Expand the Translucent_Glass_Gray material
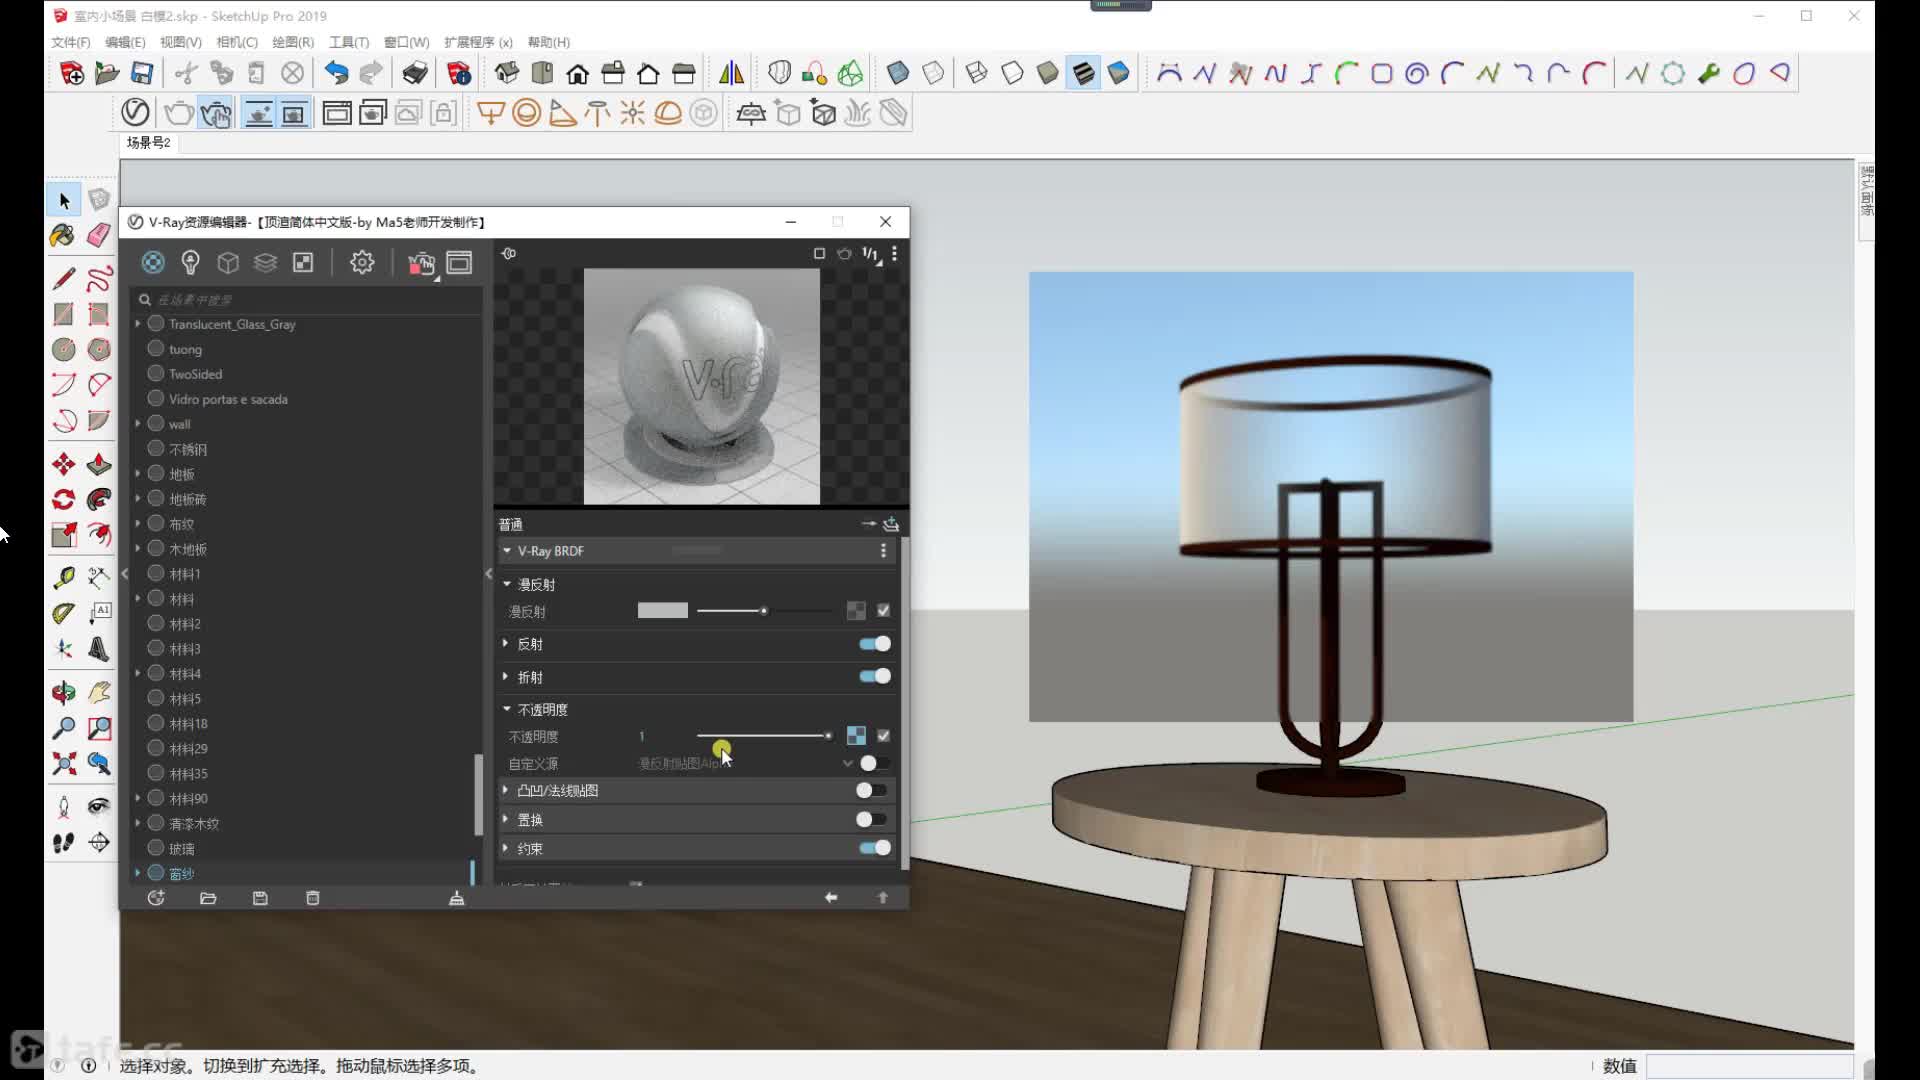Image resolution: width=1920 pixels, height=1080 pixels. coord(138,324)
